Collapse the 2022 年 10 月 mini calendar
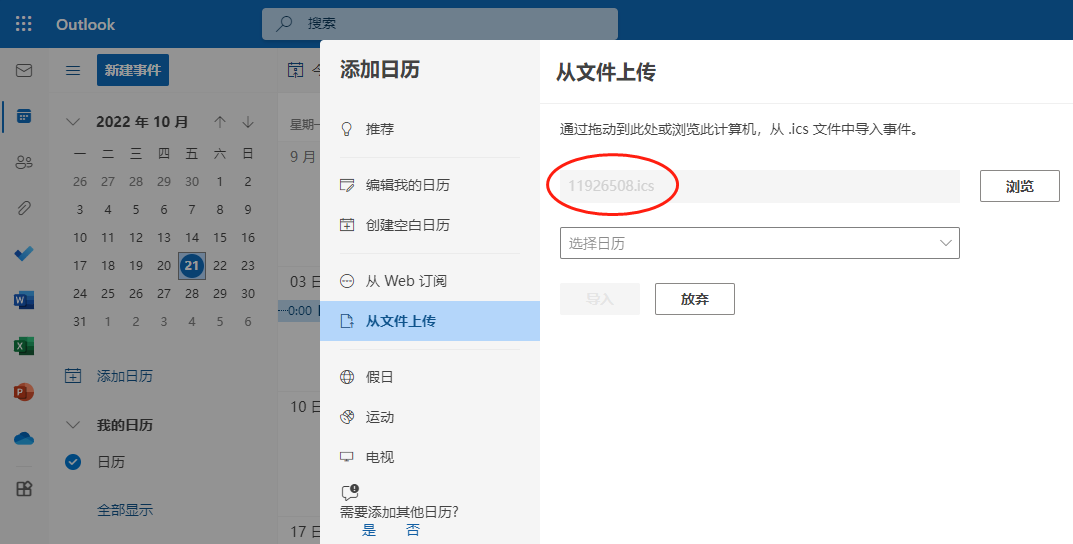This screenshot has height=544, width=1073. (x=73, y=122)
